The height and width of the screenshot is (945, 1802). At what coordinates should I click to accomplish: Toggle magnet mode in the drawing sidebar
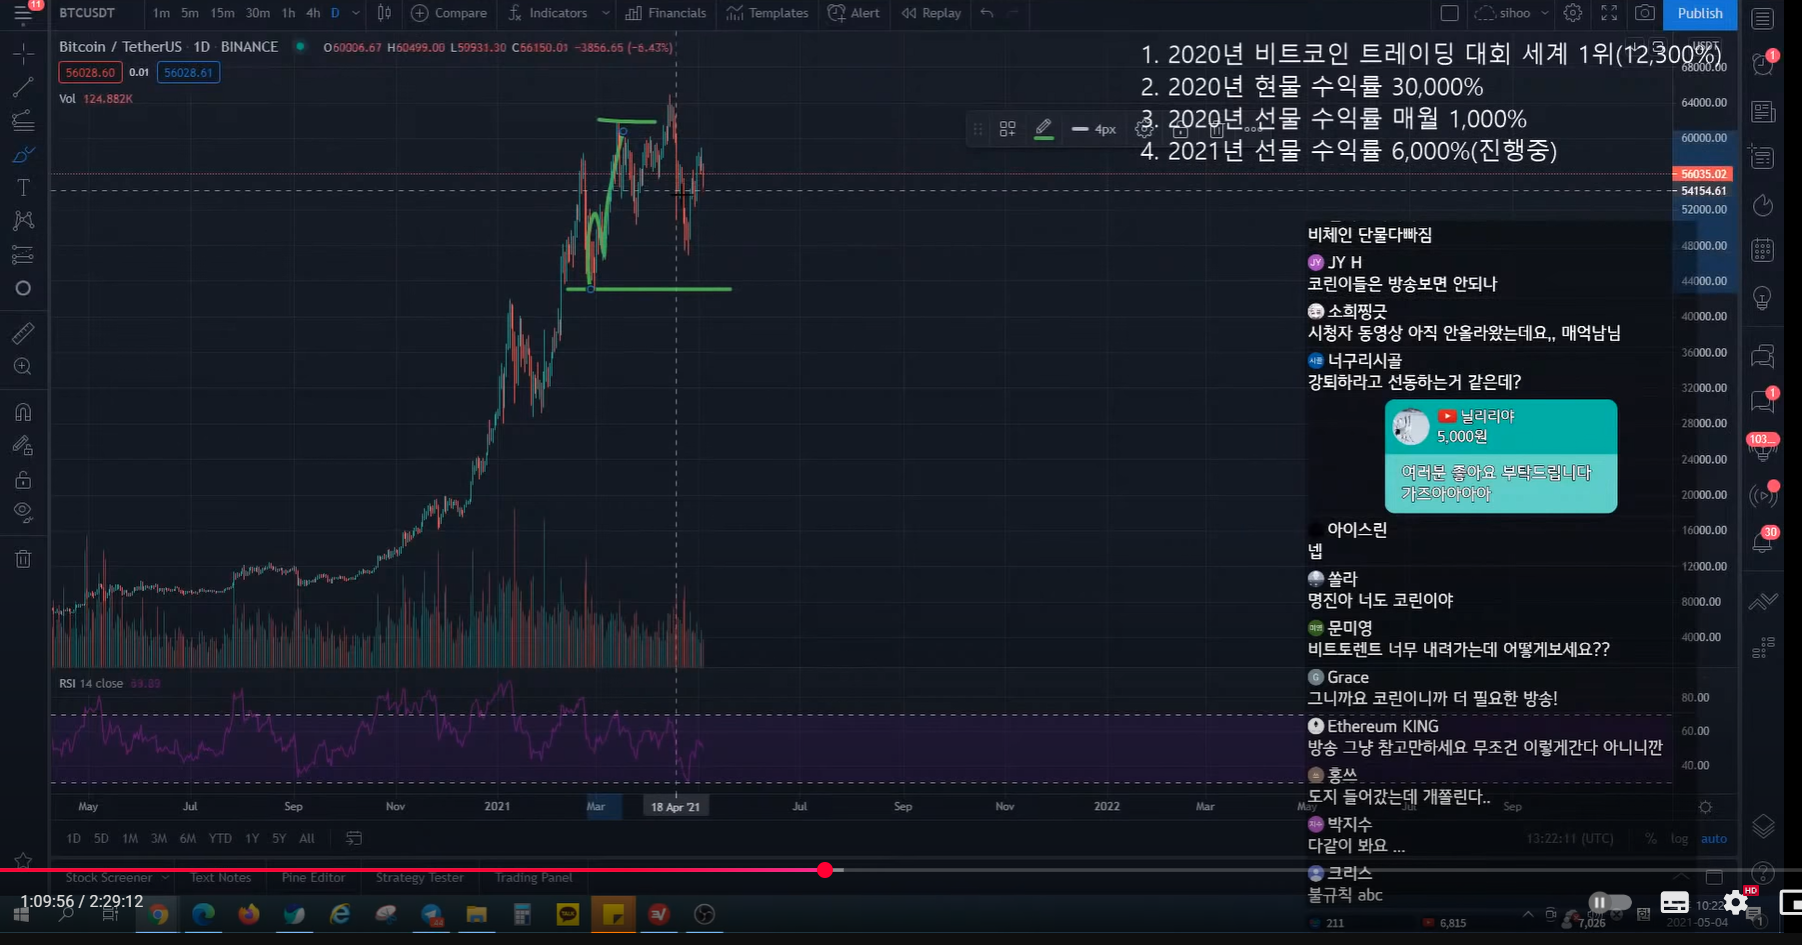pos(23,412)
